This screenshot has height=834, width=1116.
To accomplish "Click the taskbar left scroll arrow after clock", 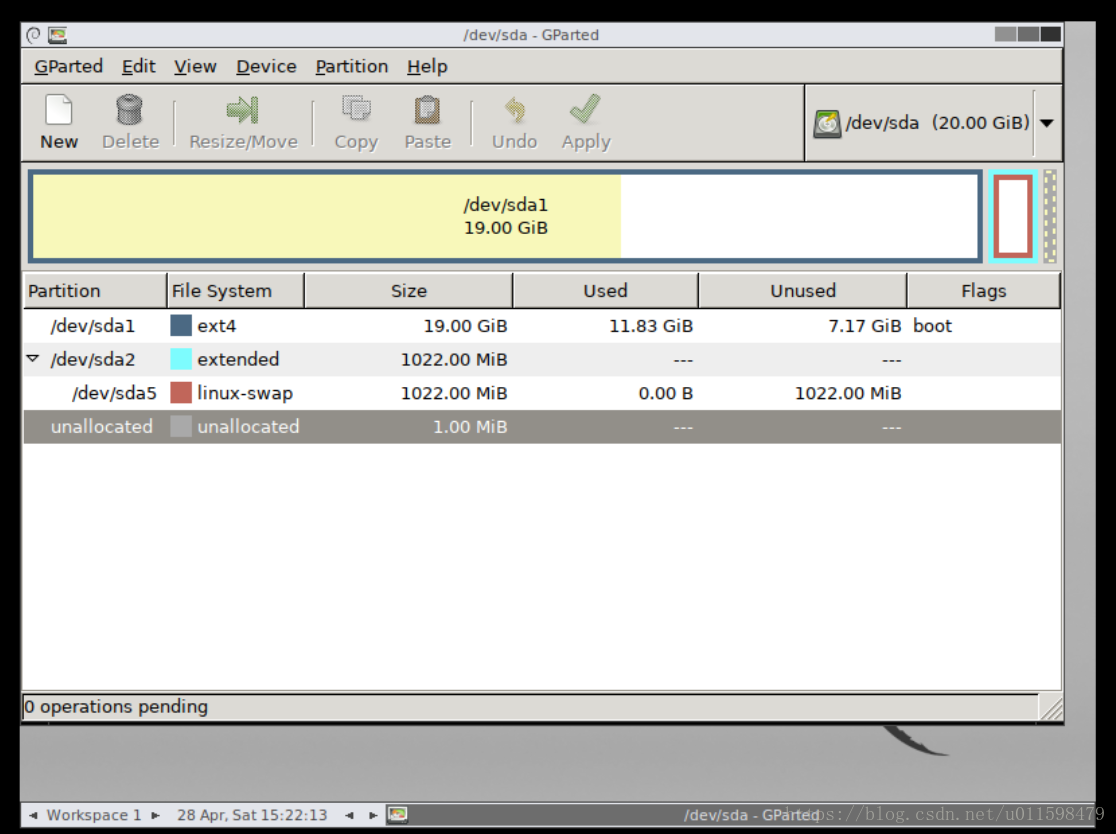I will pyautogui.click(x=349, y=815).
